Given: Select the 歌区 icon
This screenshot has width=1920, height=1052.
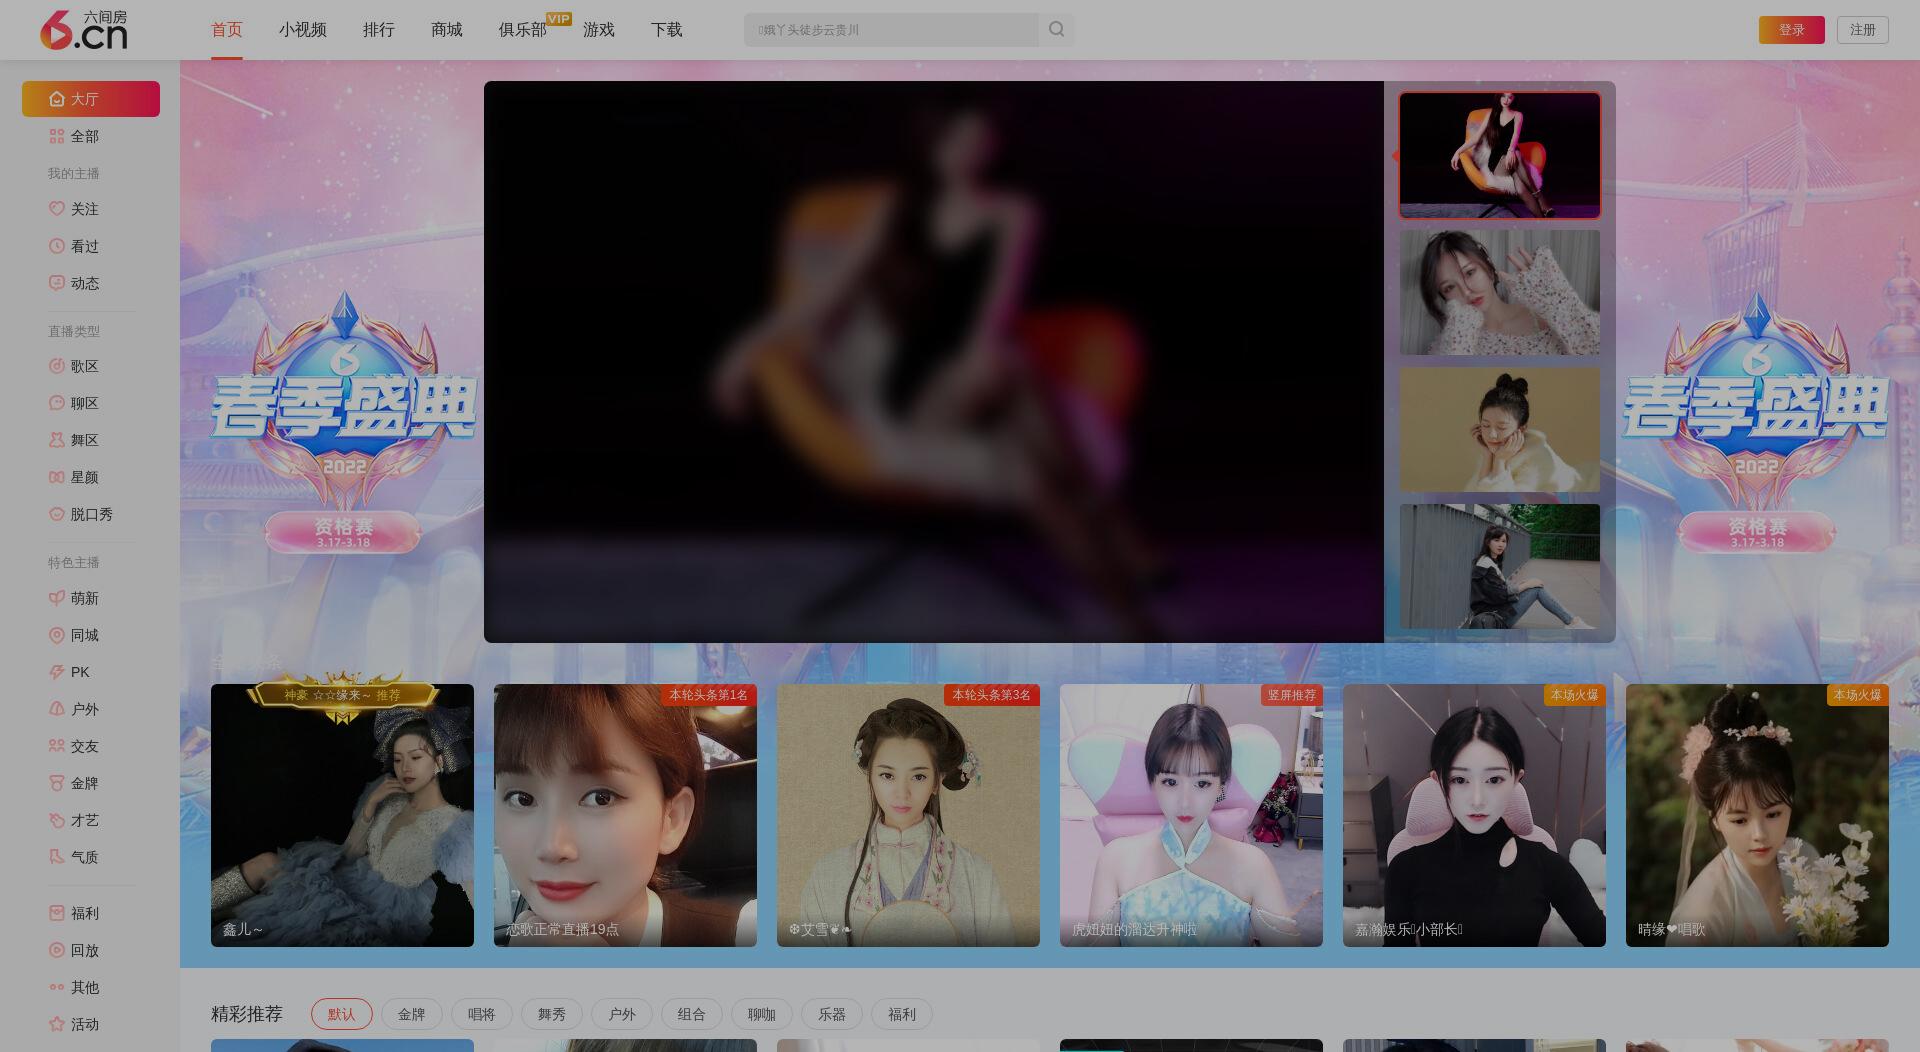Looking at the screenshot, I should pos(57,366).
